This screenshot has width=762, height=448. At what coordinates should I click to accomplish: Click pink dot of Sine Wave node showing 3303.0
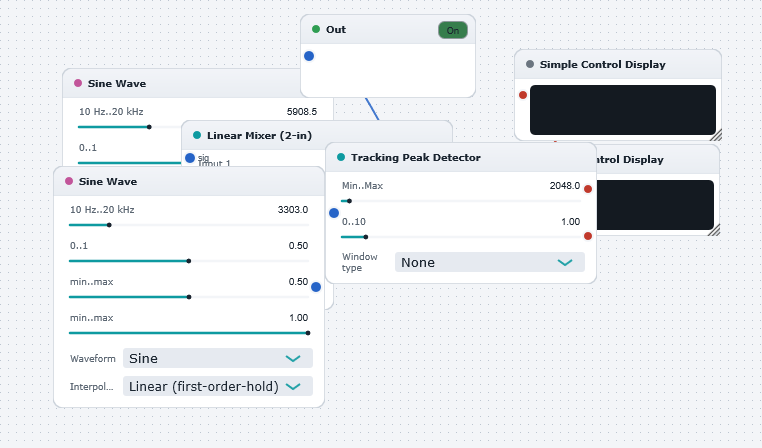coord(69,181)
